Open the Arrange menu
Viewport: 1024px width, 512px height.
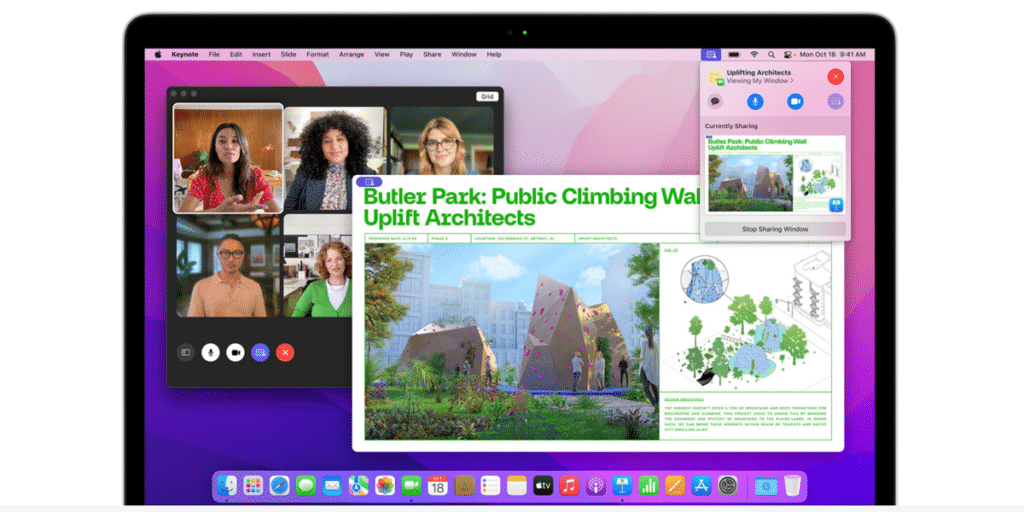(351, 55)
